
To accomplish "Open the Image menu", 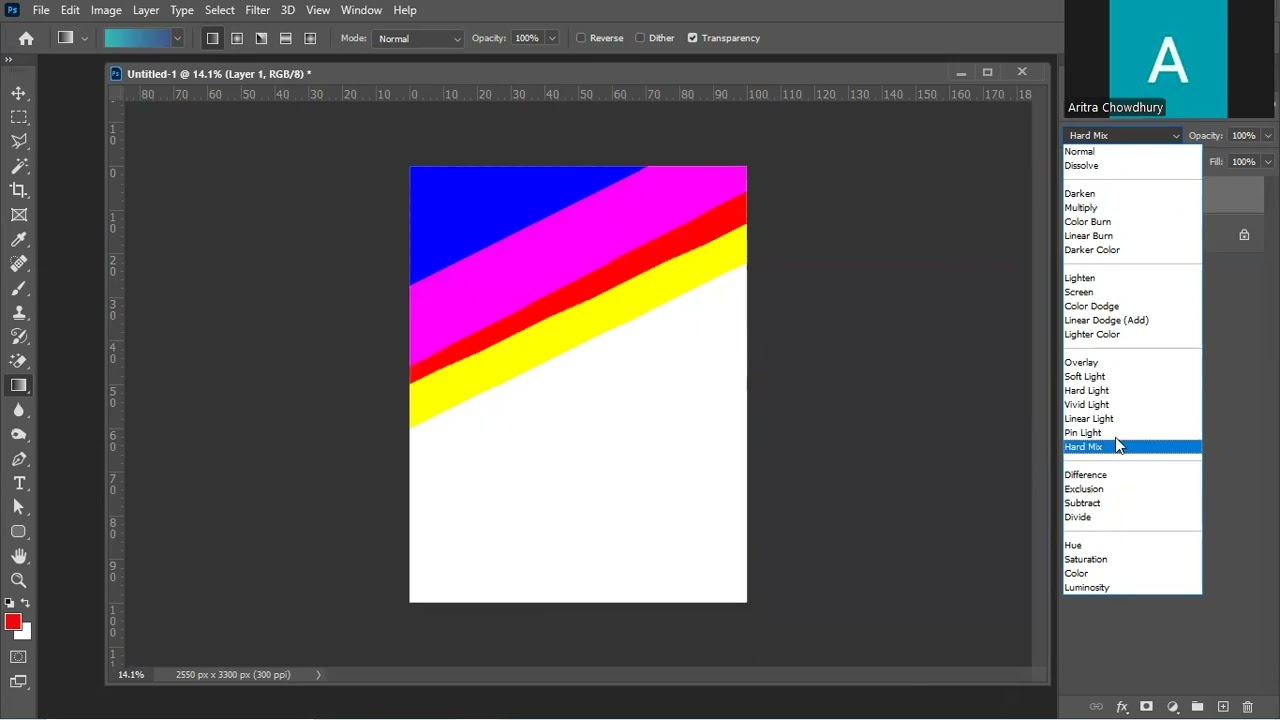I will click(x=106, y=10).
